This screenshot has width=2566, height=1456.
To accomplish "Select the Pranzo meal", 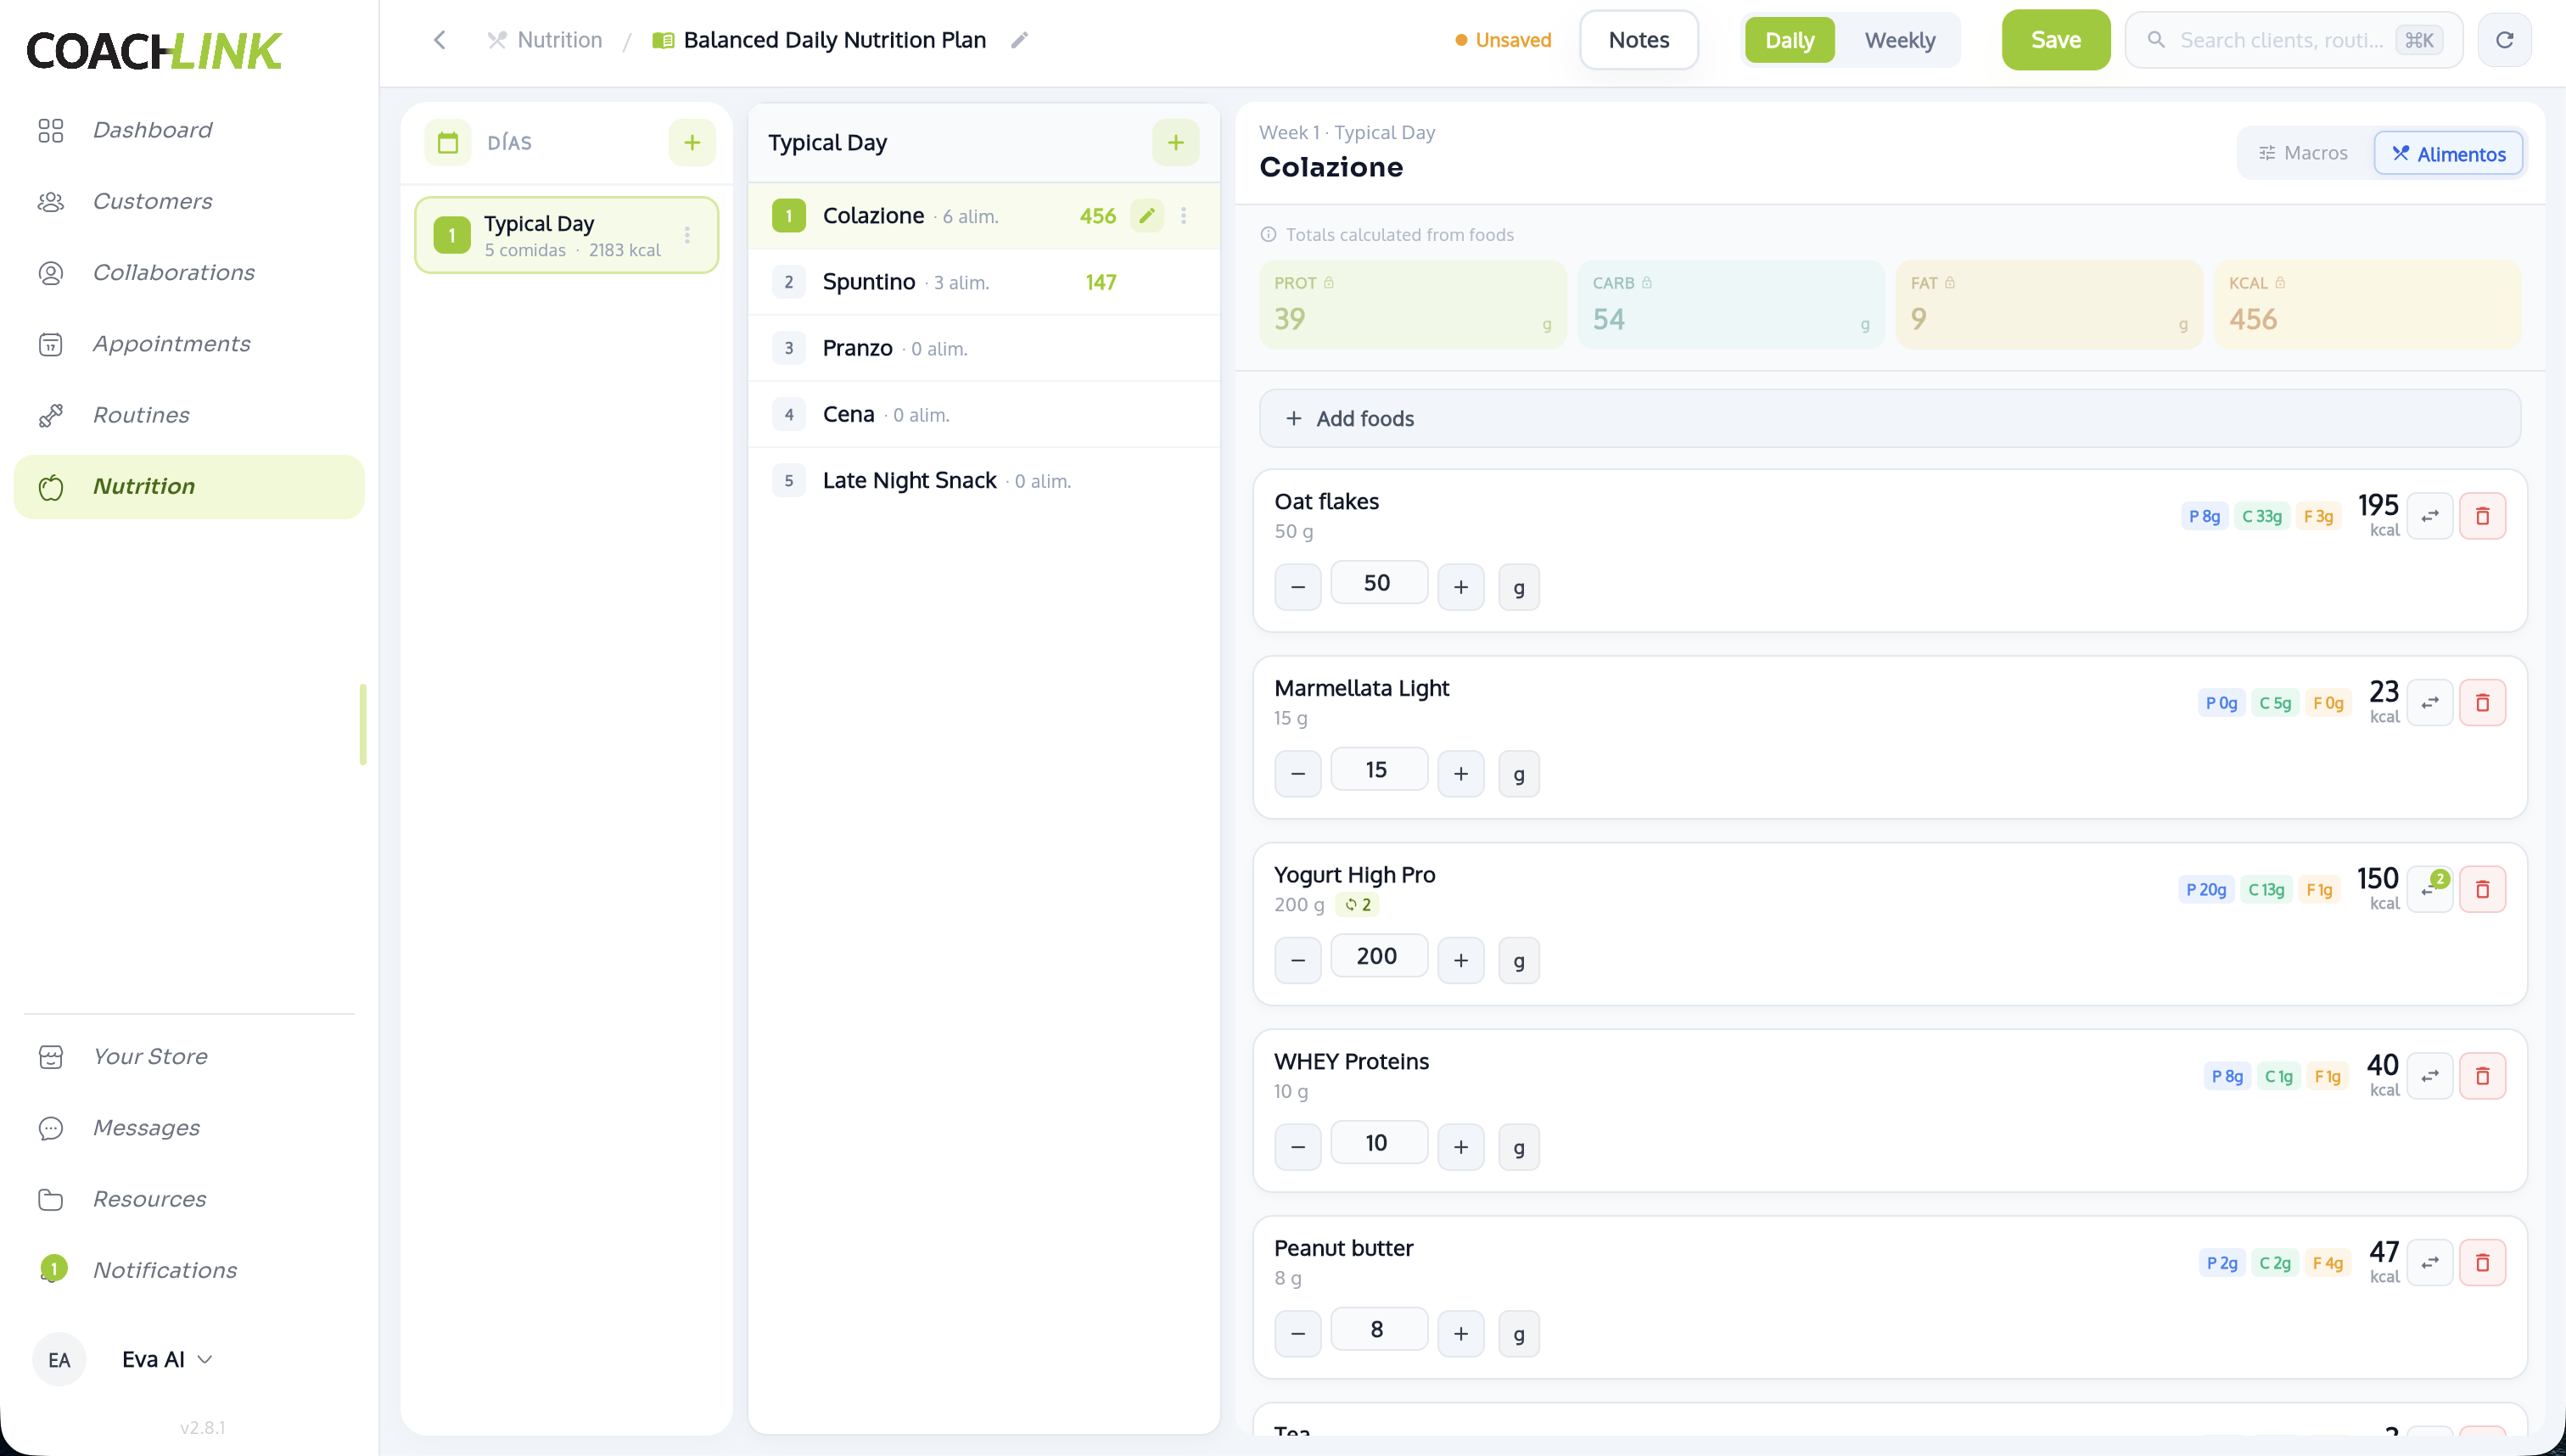I will [984, 348].
